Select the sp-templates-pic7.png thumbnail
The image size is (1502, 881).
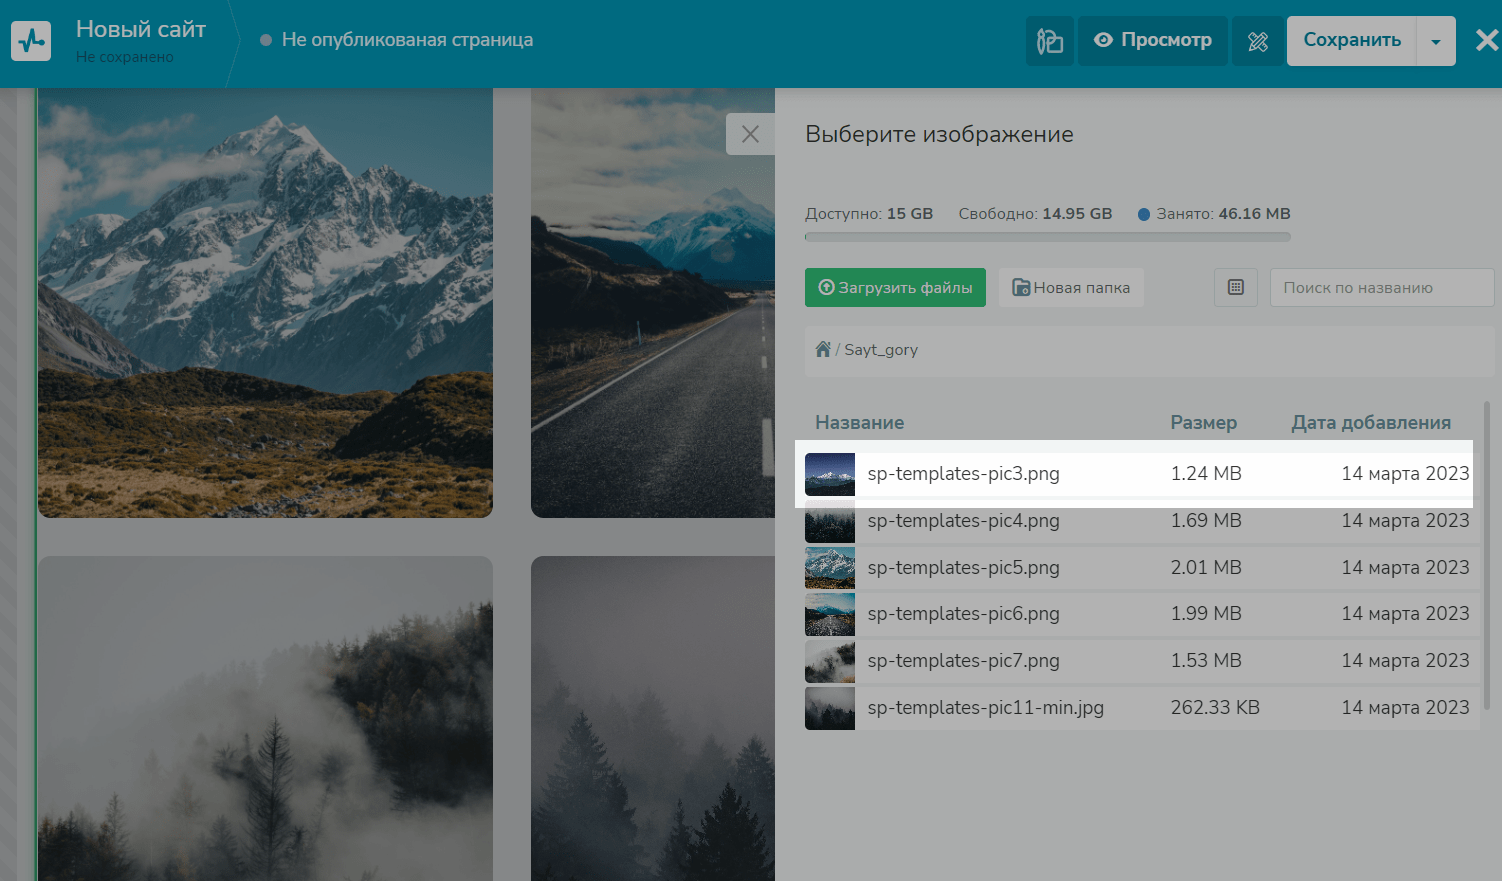coord(830,661)
